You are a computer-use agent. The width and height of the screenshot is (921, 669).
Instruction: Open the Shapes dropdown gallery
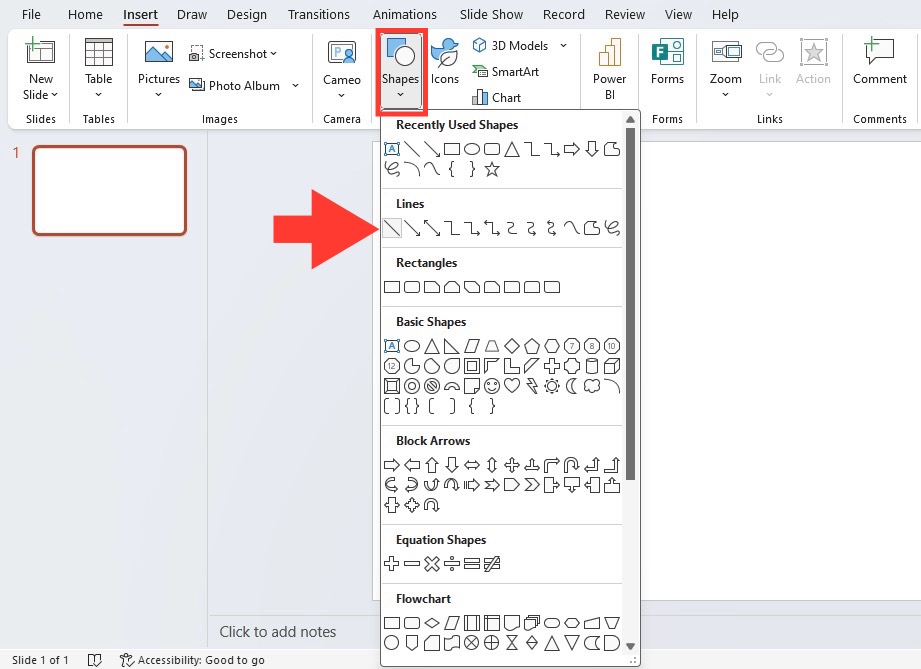pos(401,70)
